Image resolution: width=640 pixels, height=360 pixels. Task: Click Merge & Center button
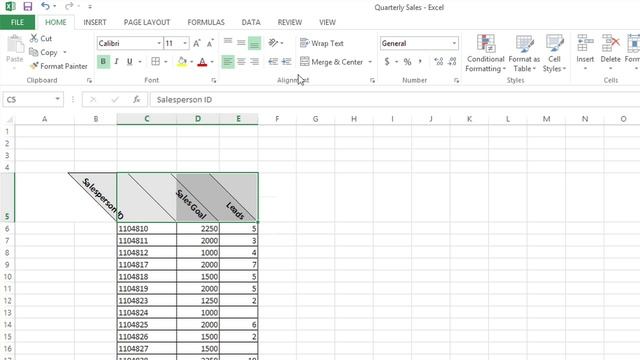point(331,62)
